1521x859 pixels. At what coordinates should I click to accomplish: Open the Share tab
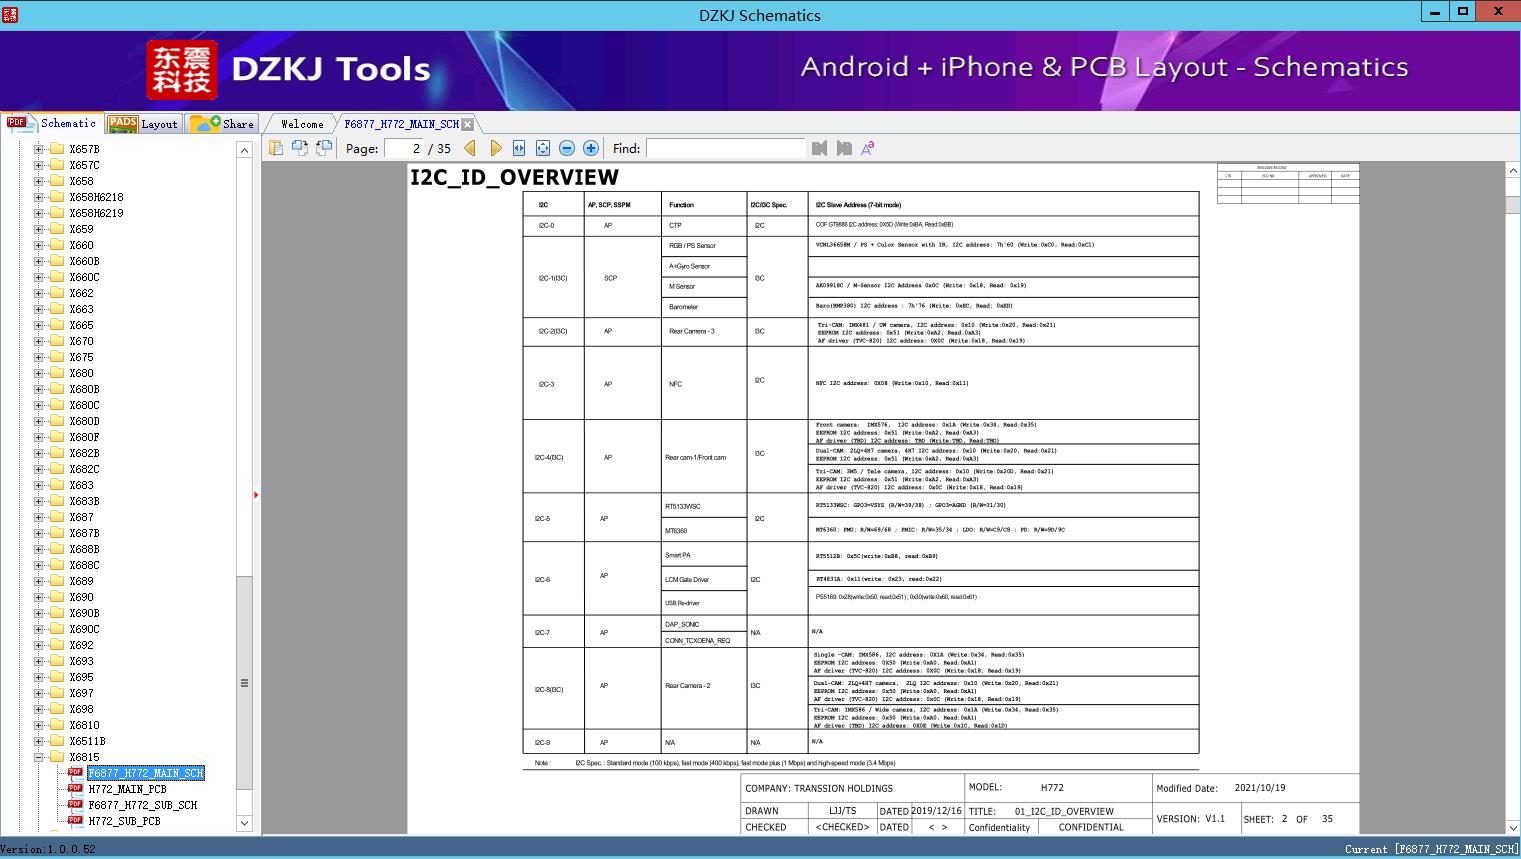(222, 124)
